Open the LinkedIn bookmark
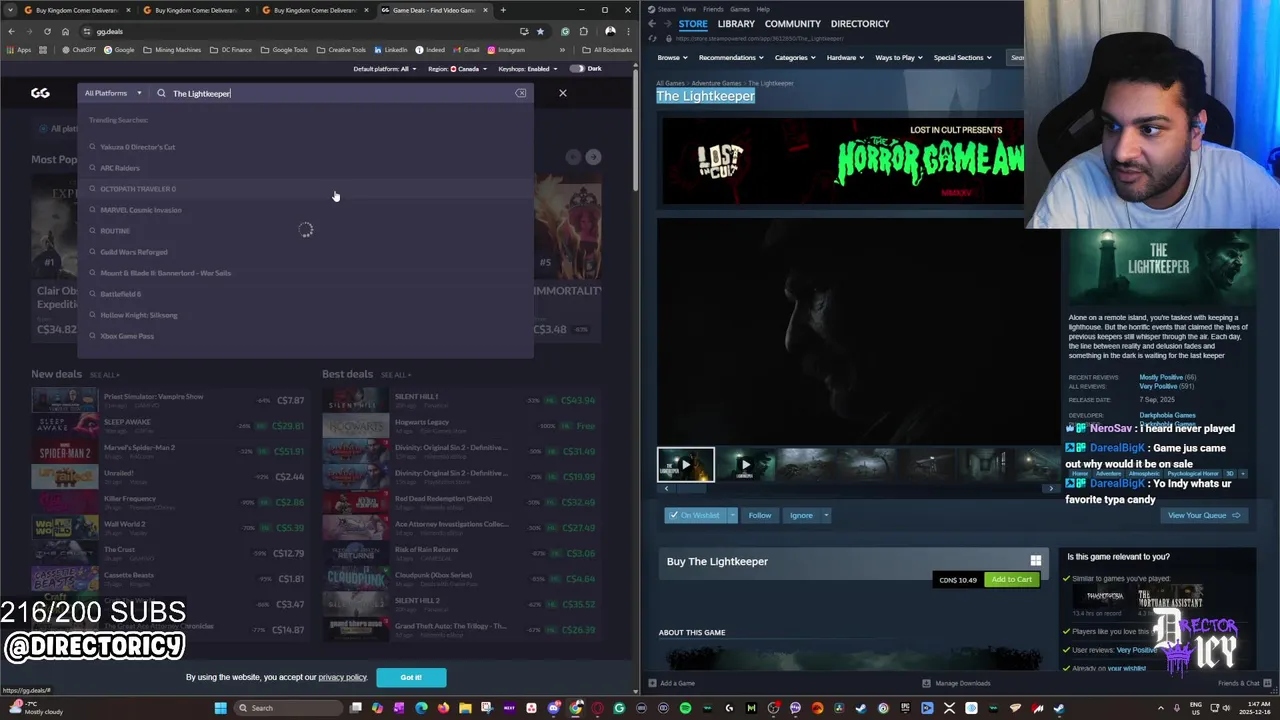Viewport: 1280px width, 720px height. tap(391, 50)
